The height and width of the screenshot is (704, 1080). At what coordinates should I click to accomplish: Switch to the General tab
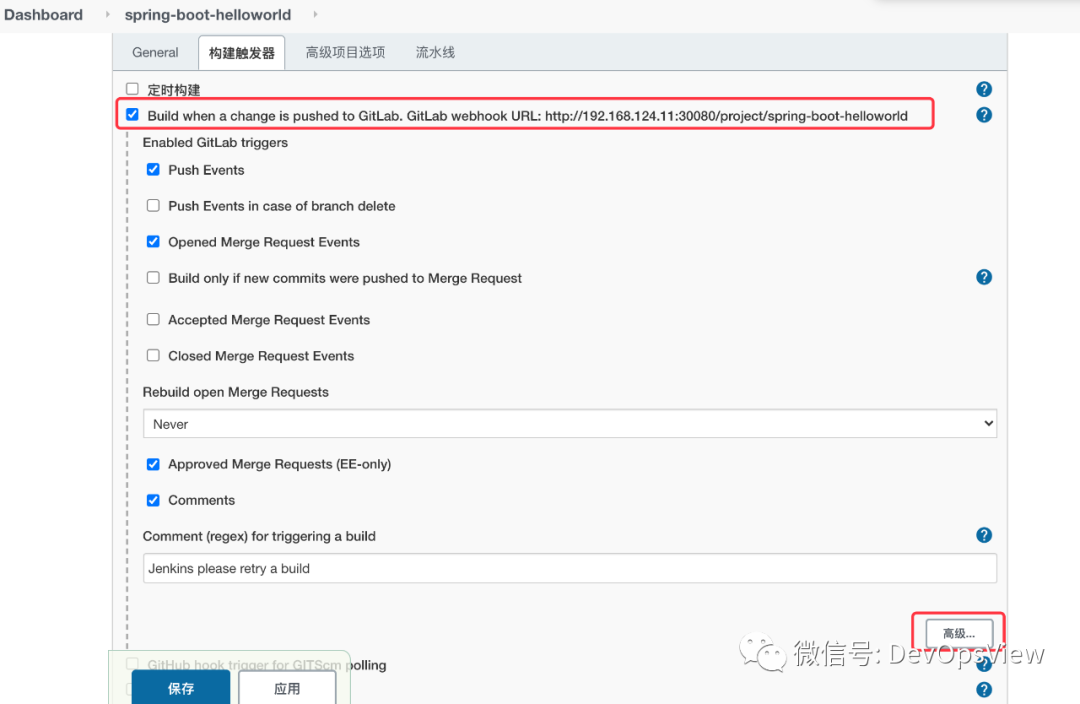[155, 52]
